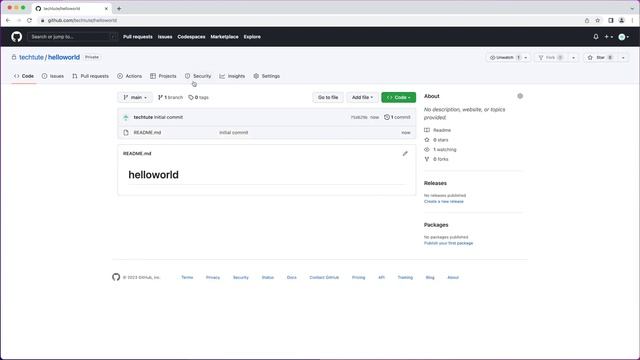Image resolution: width=640 pixels, height=360 pixels.
Task: Bookmark this page with the star icon
Action: [598, 20]
